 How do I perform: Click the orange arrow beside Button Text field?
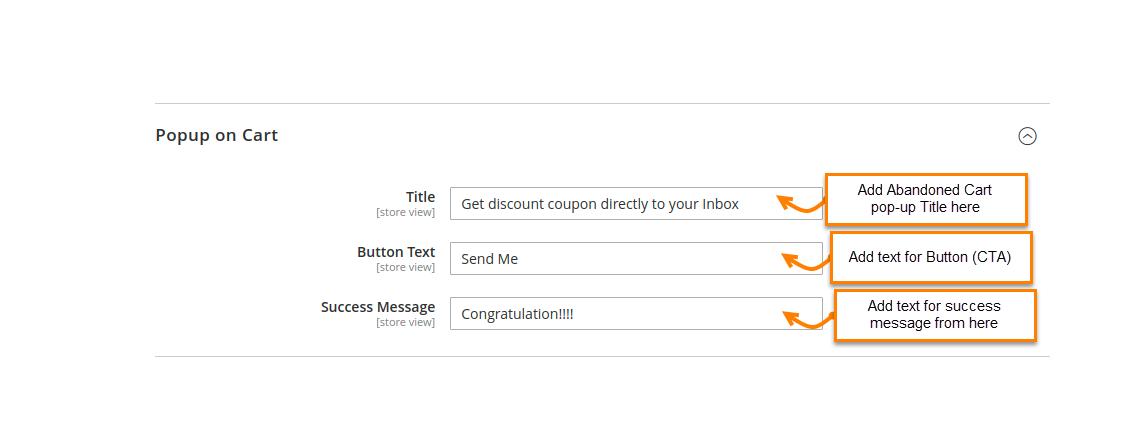[803, 261]
